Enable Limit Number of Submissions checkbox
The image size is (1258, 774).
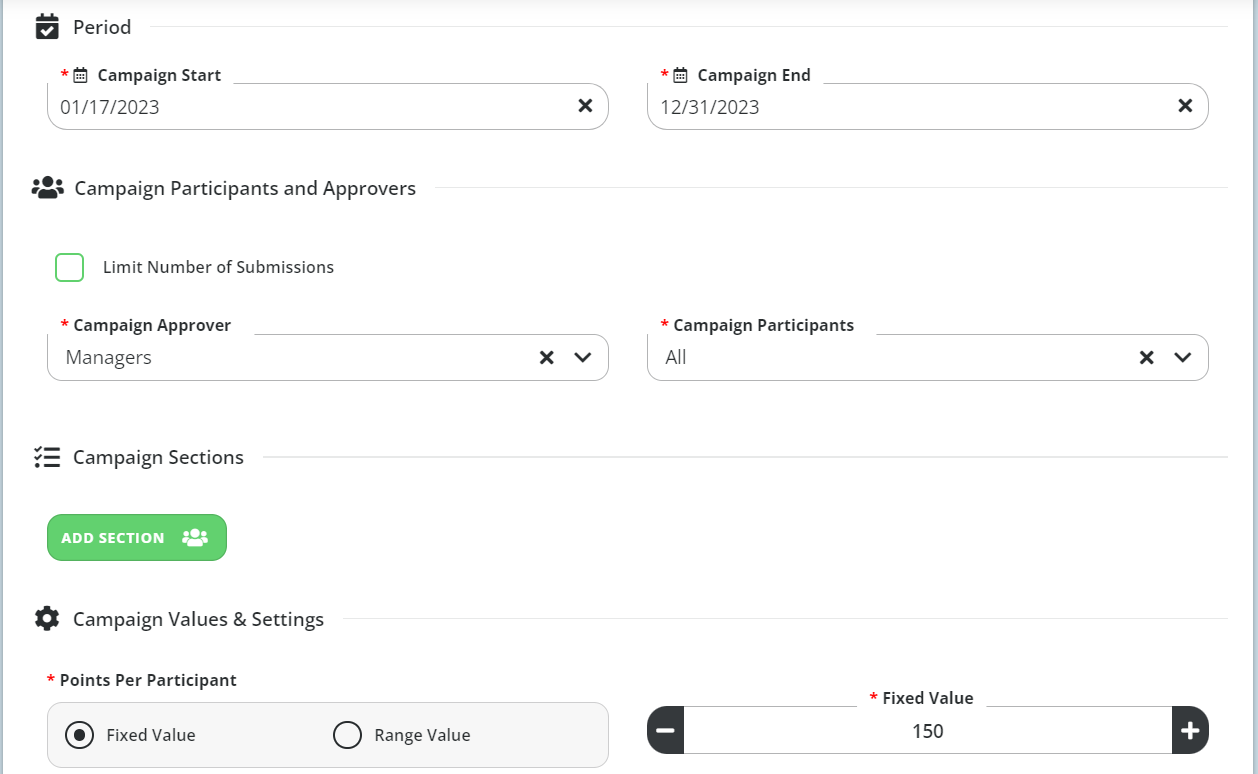(x=70, y=267)
